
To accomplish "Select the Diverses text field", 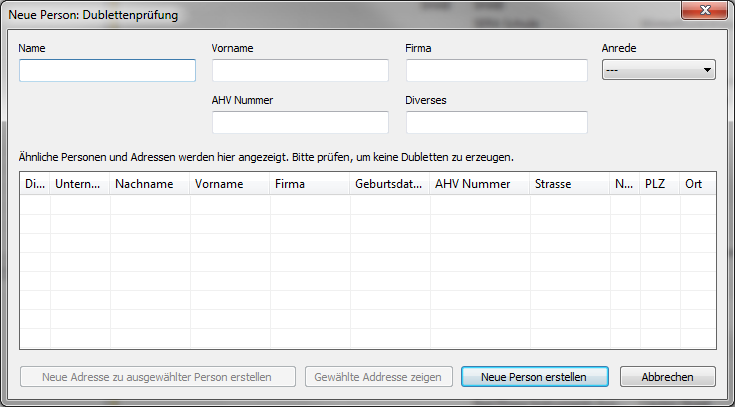I will click(x=496, y=122).
